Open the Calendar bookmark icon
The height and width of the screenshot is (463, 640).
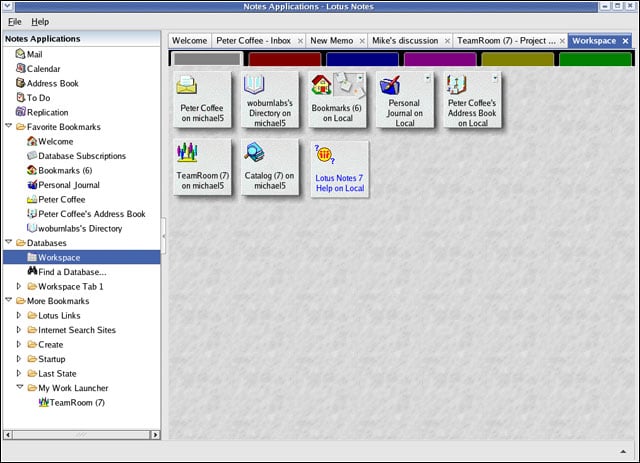[20, 69]
